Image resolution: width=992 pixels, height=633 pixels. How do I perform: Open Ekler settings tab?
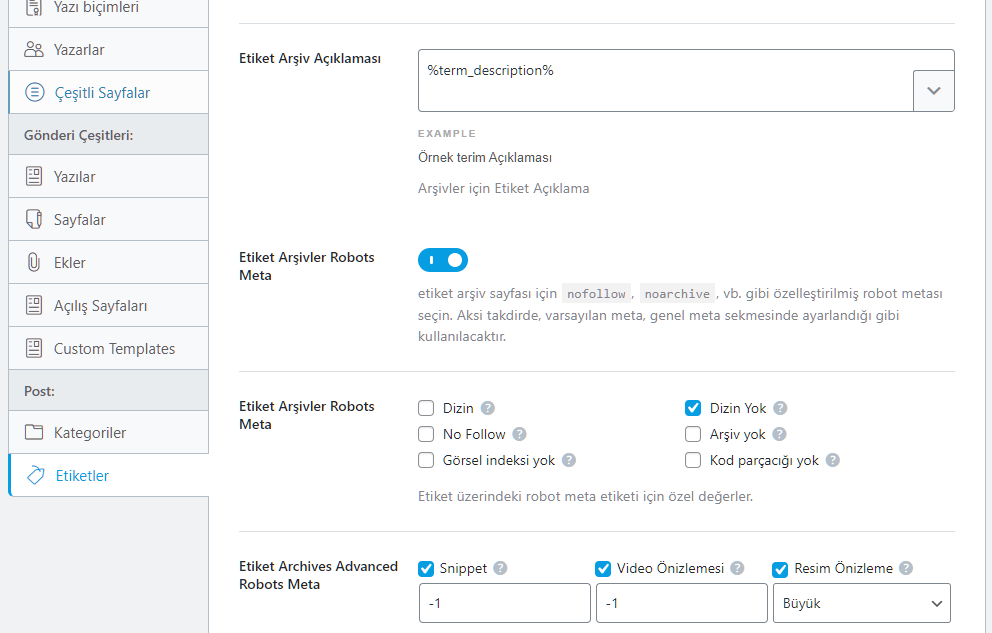[108, 262]
